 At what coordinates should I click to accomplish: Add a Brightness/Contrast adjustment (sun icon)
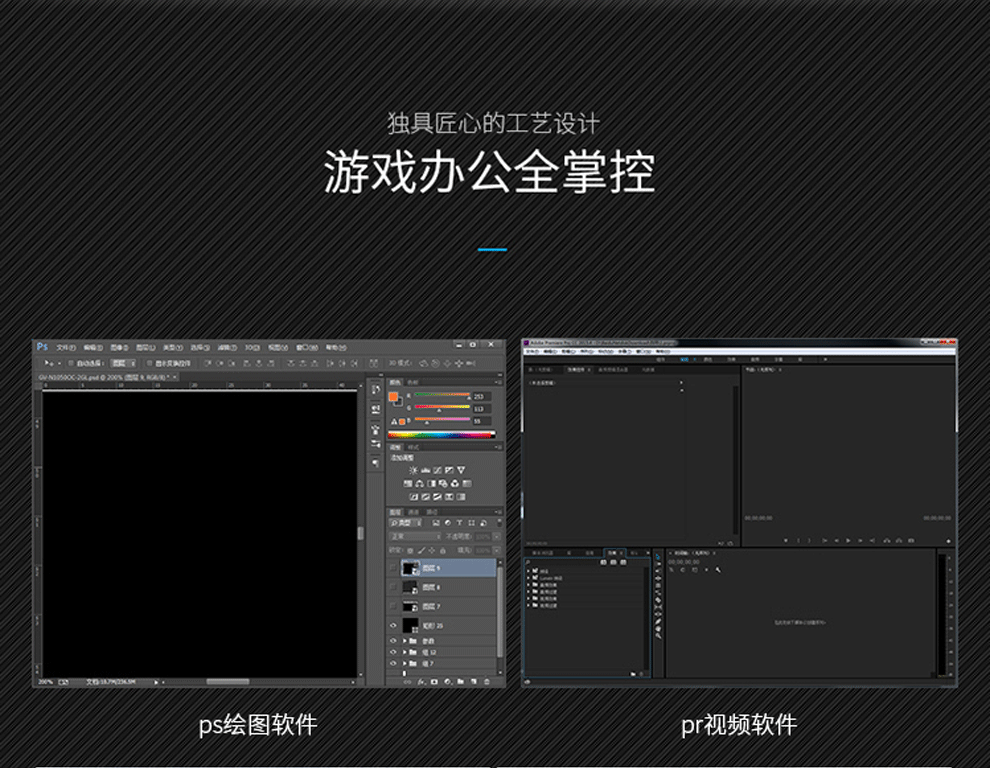(x=413, y=471)
